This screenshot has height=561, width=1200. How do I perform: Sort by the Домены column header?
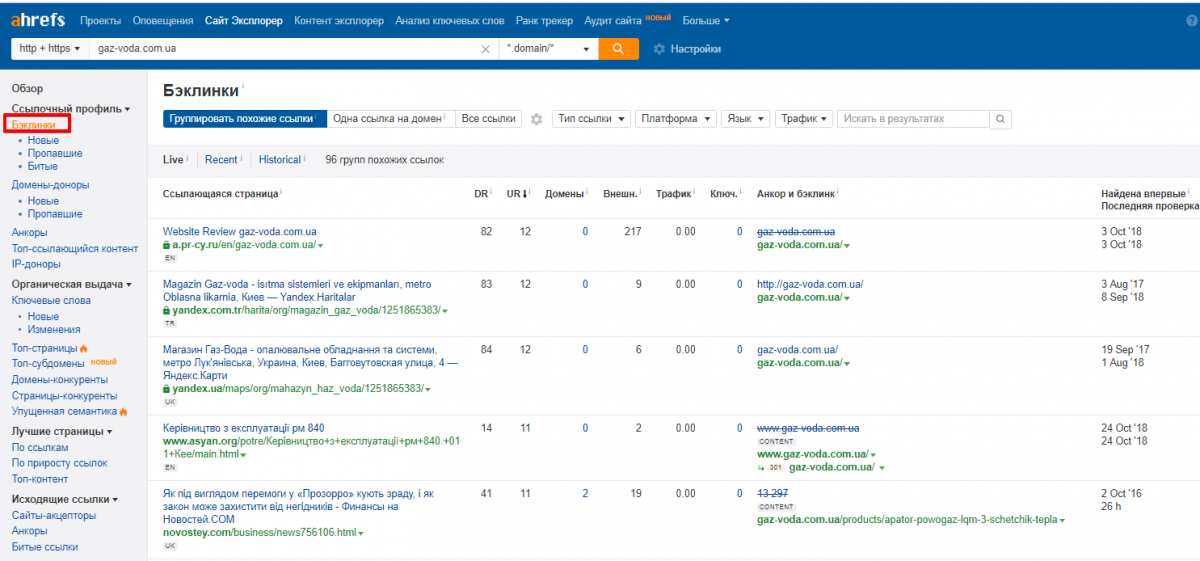pos(565,193)
